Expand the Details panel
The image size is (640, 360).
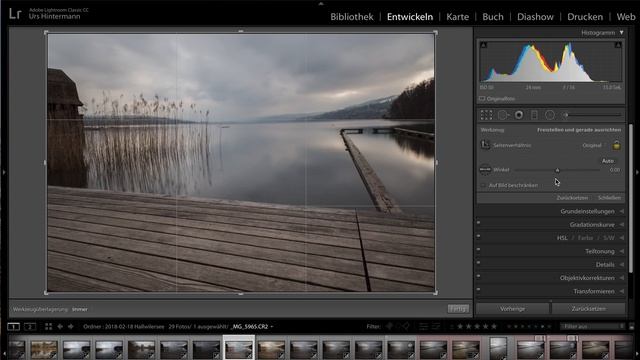622,264
